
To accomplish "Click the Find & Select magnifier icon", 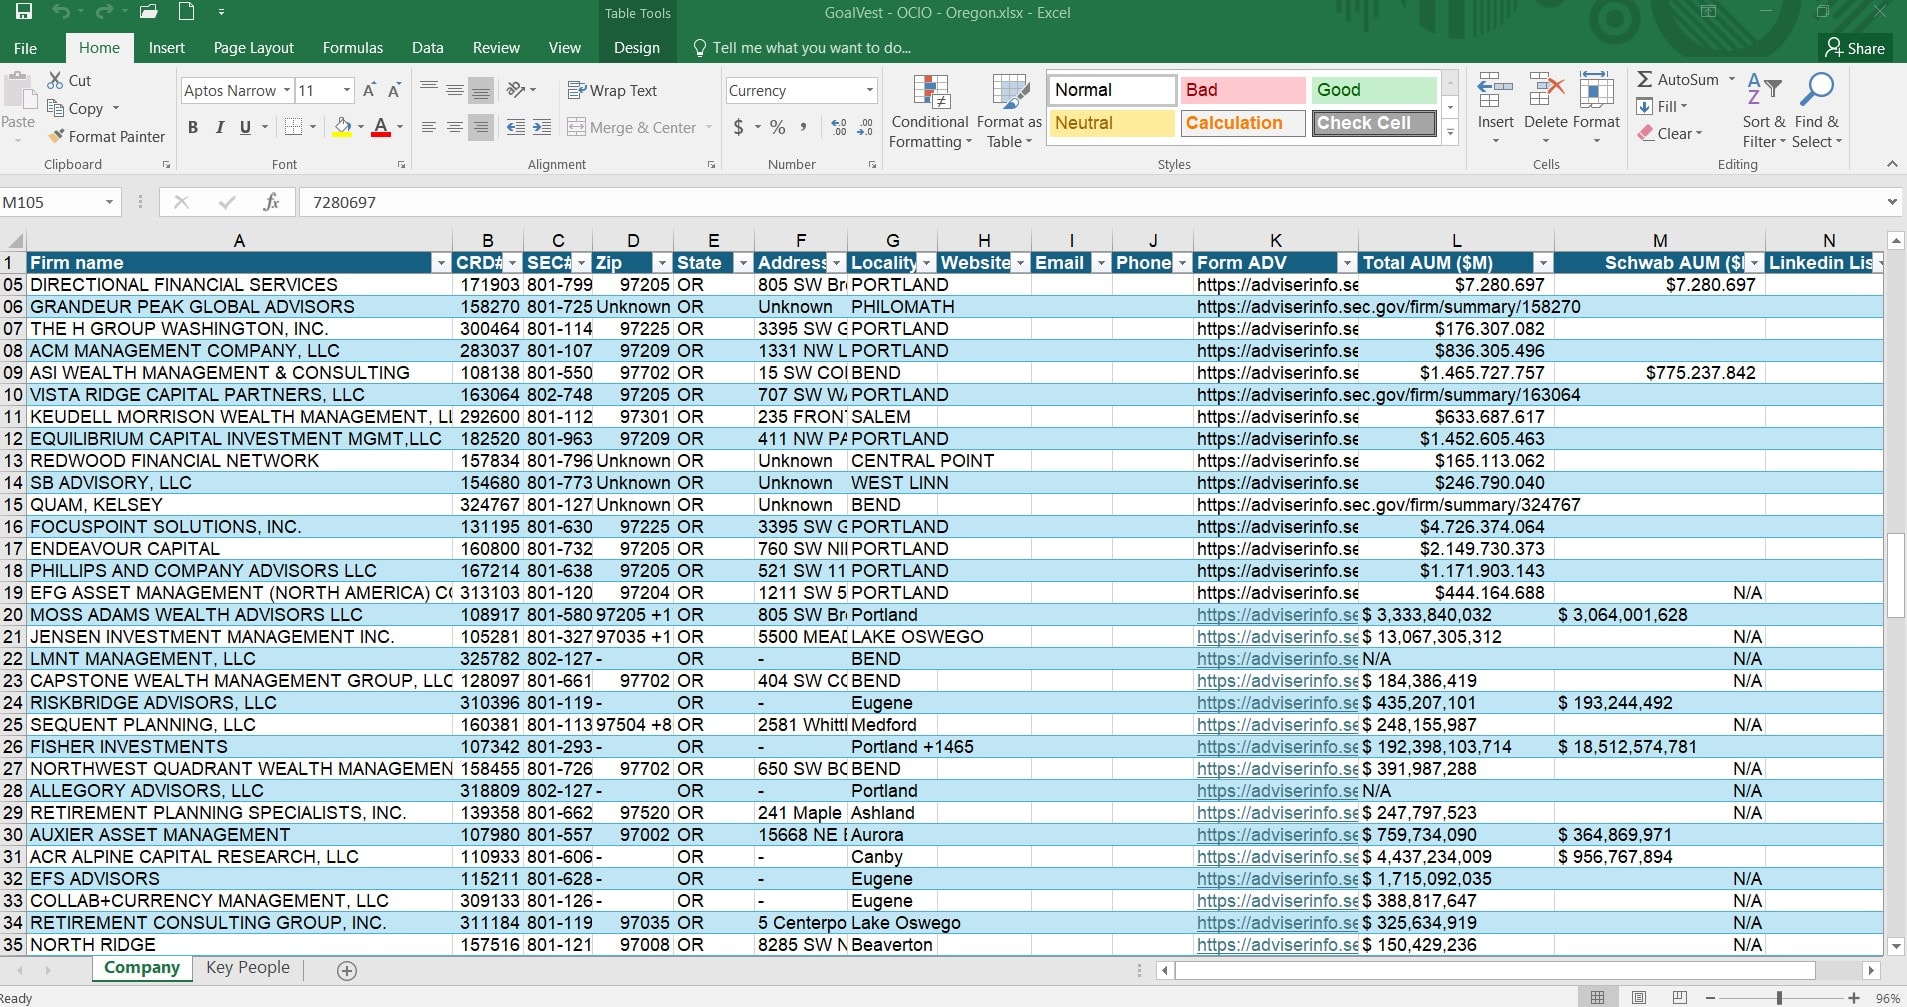I will click(1816, 90).
